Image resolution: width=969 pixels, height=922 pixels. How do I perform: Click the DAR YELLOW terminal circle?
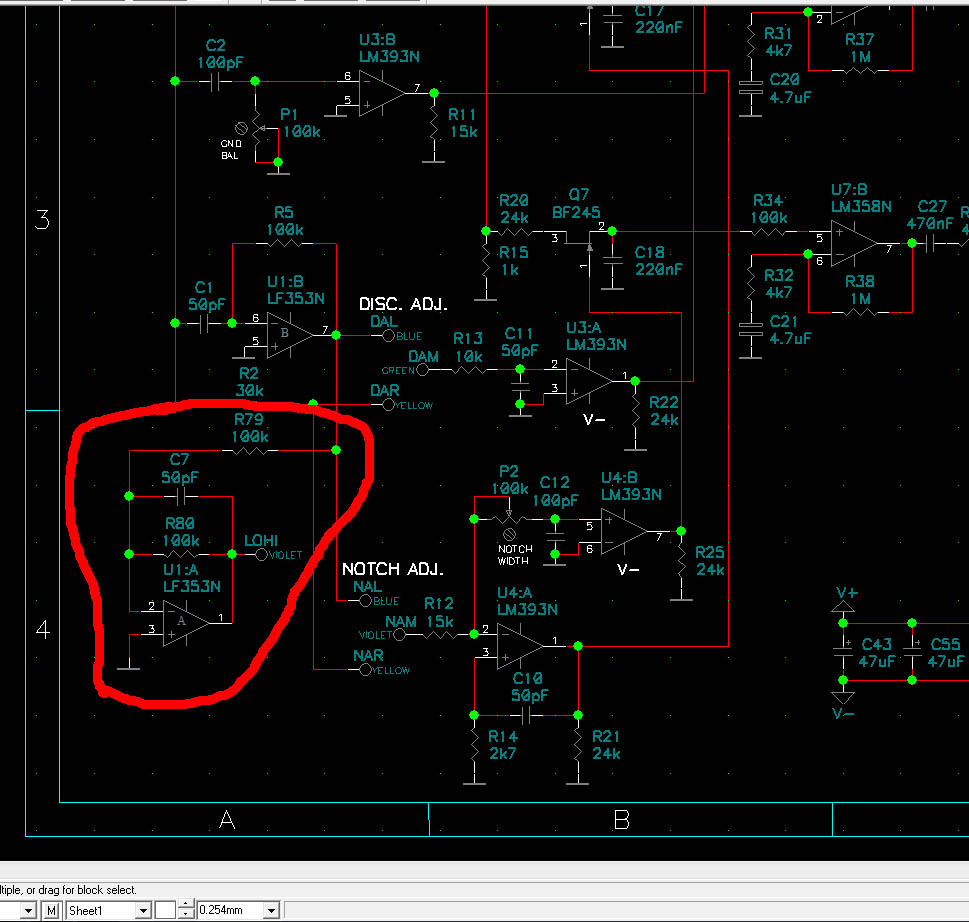tap(388, 405)
